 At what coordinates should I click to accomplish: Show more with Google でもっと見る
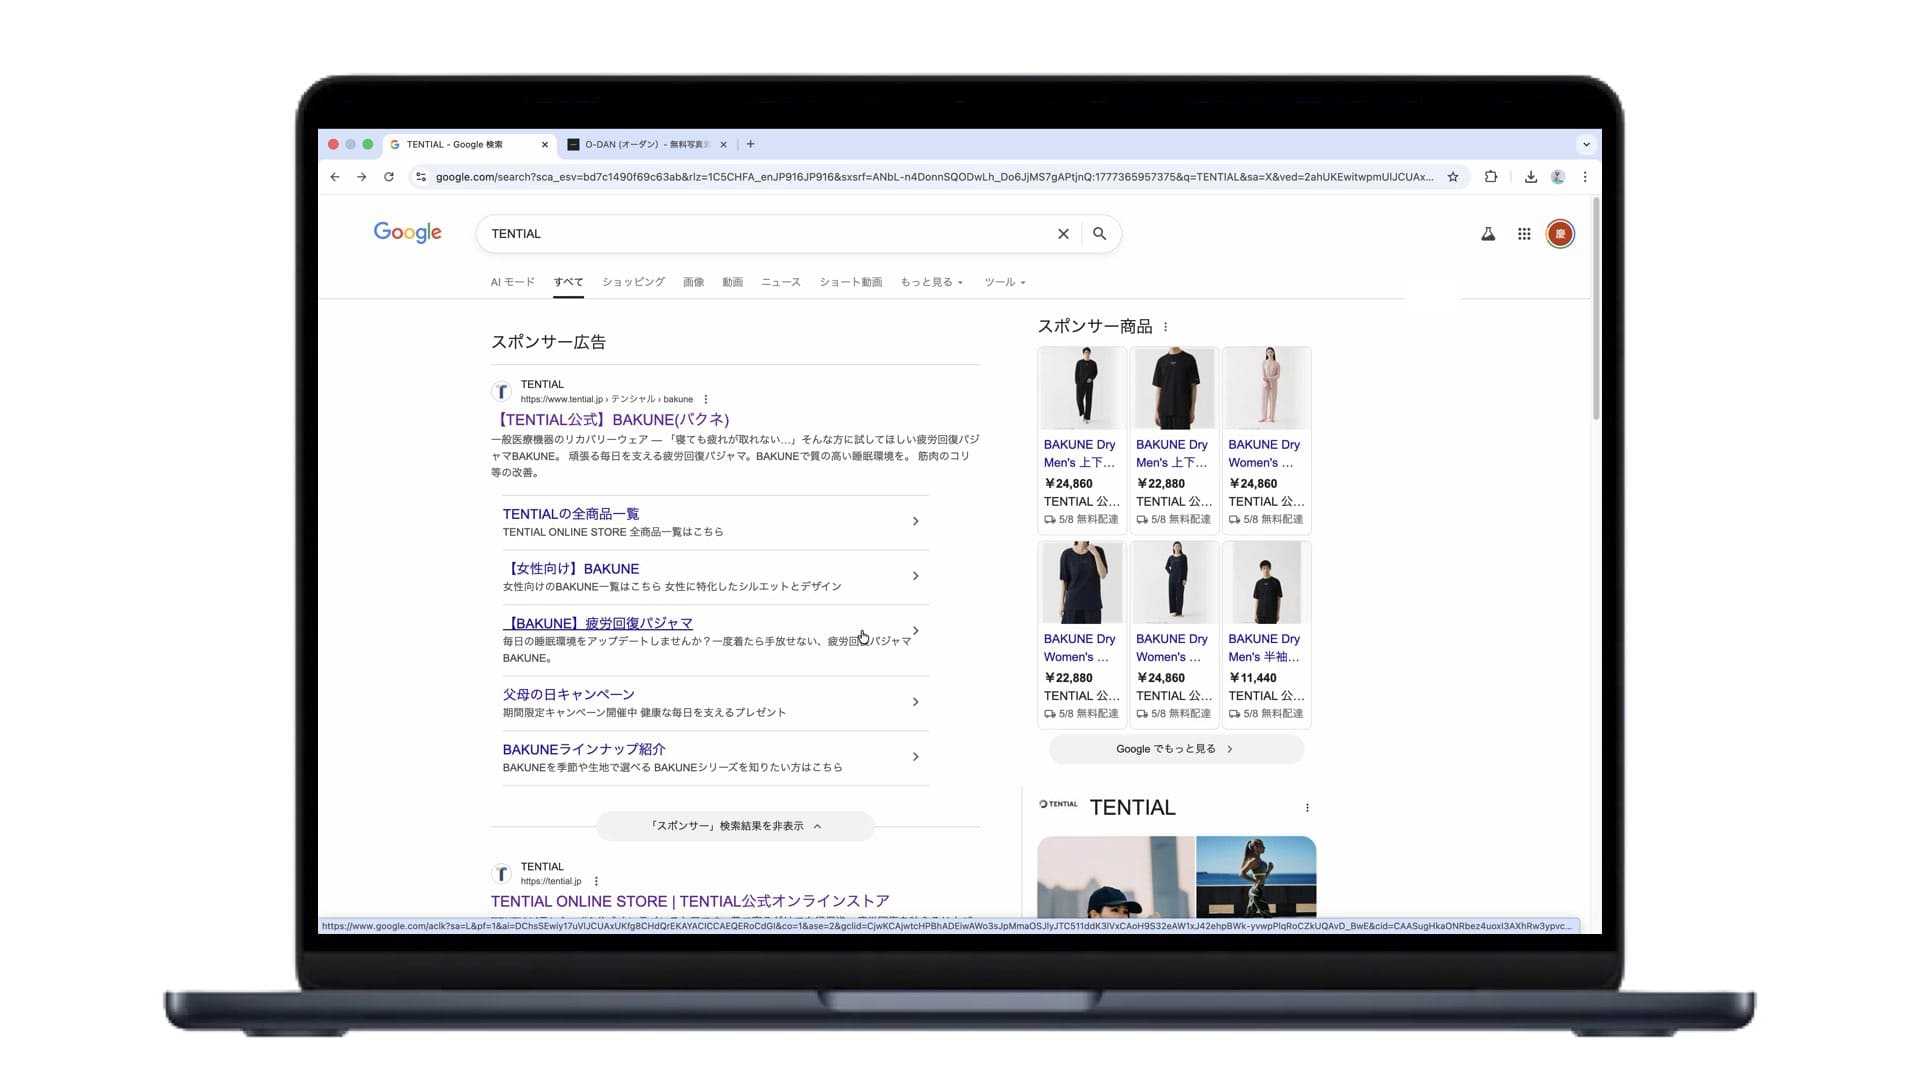point(1176,749)
